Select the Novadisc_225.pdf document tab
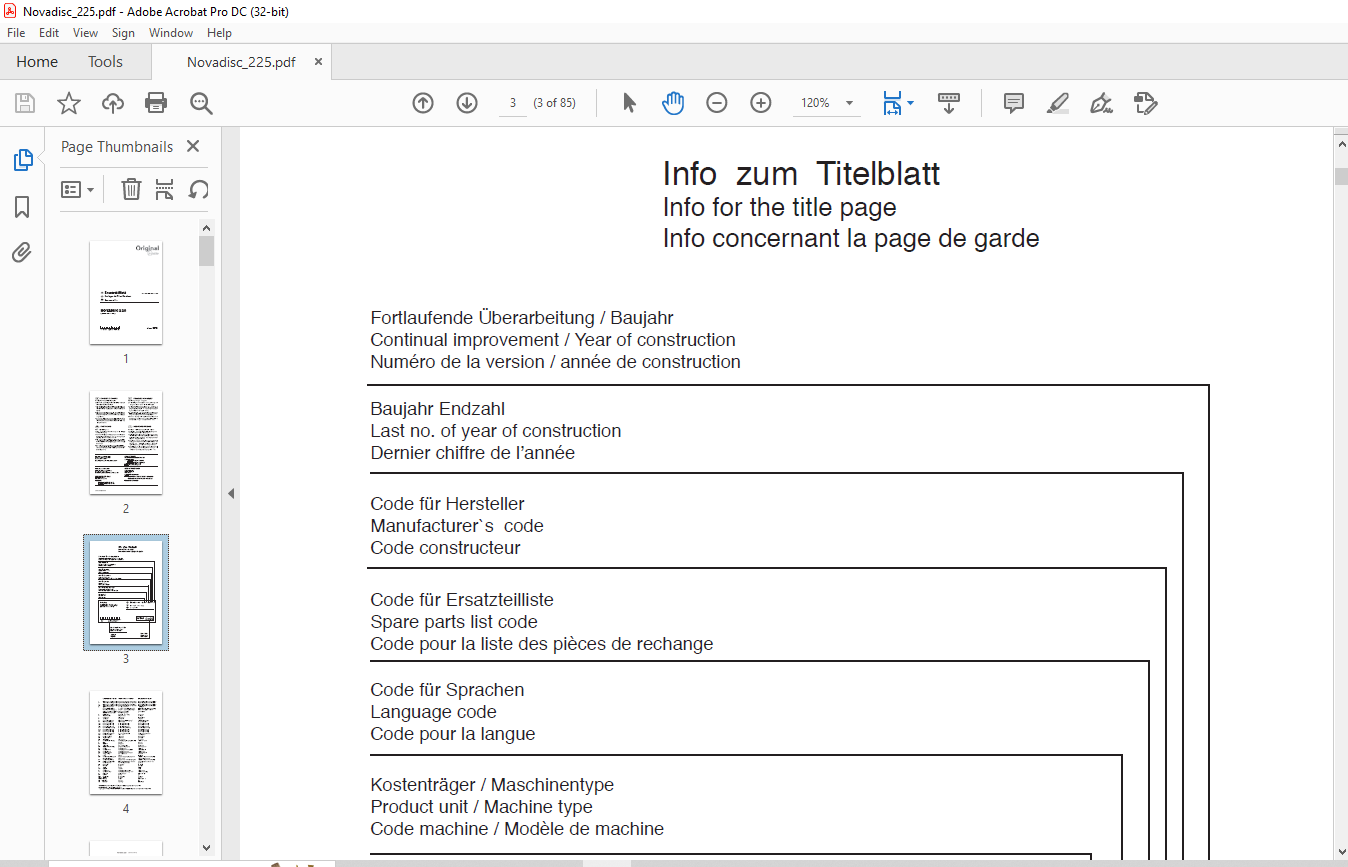The width and height of the screenshot is (1348, 867). 241,62
